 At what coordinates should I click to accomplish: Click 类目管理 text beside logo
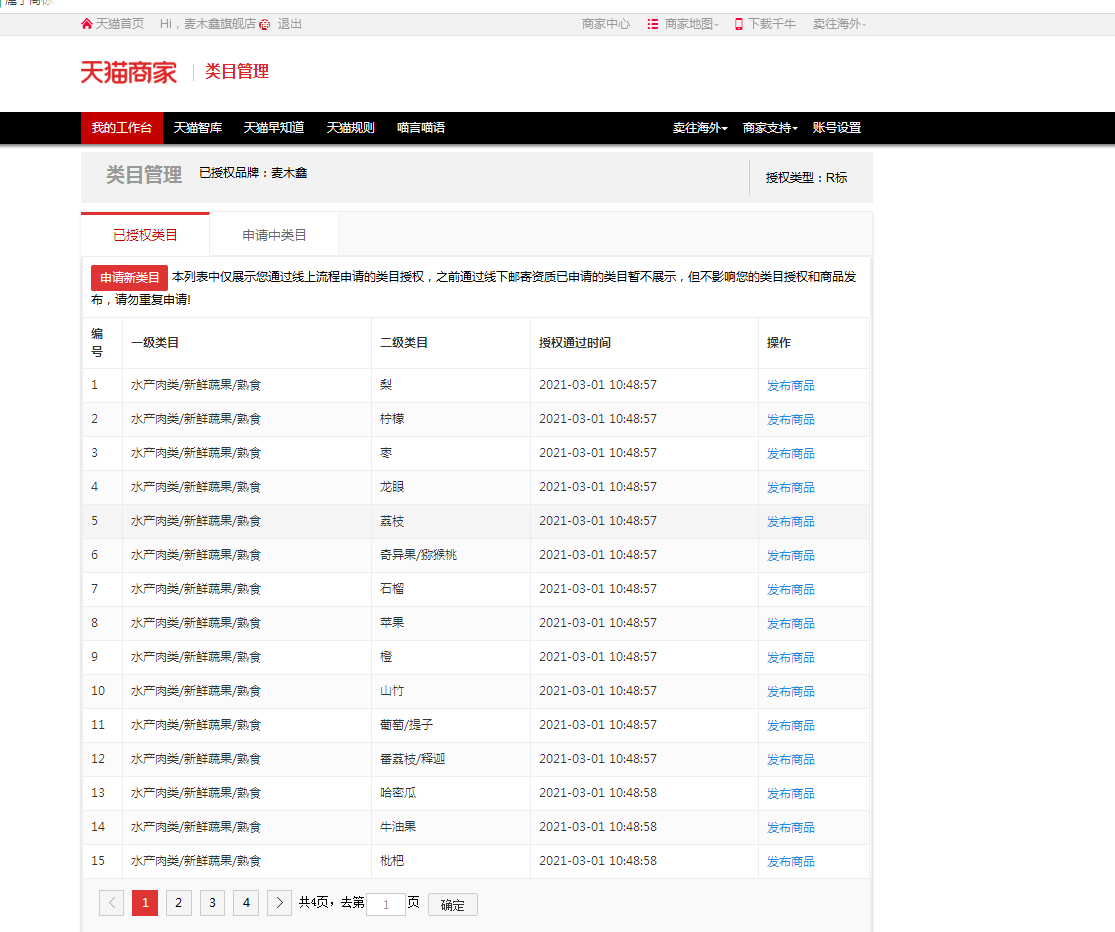click(237, 71)
